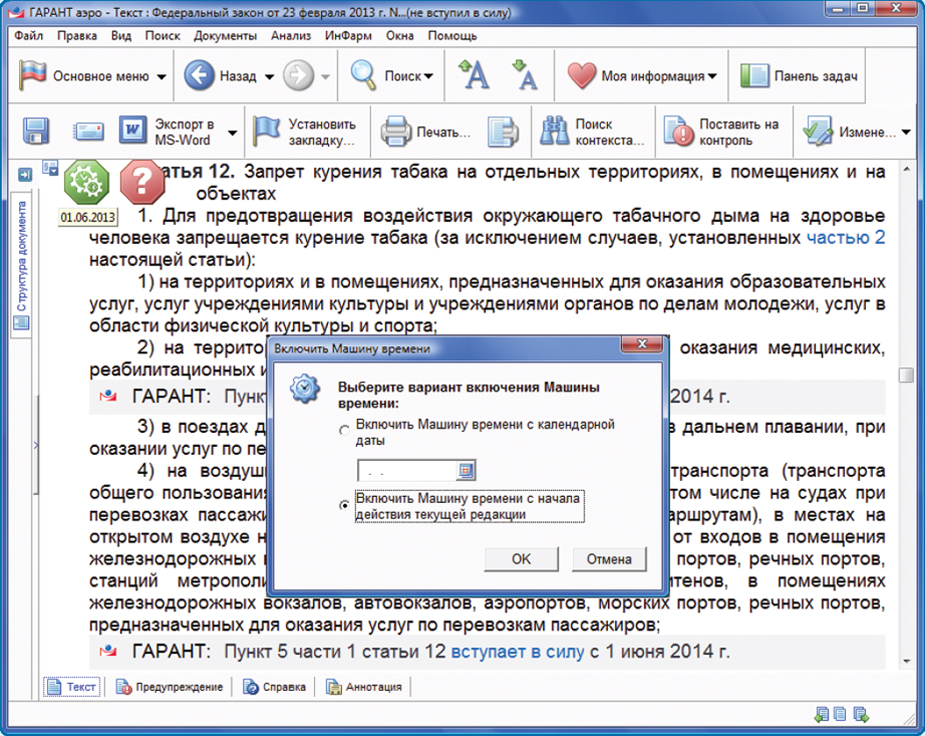The image size is (925, 736).
Task: Open the print preview icon
Action: tap(503, 132)
